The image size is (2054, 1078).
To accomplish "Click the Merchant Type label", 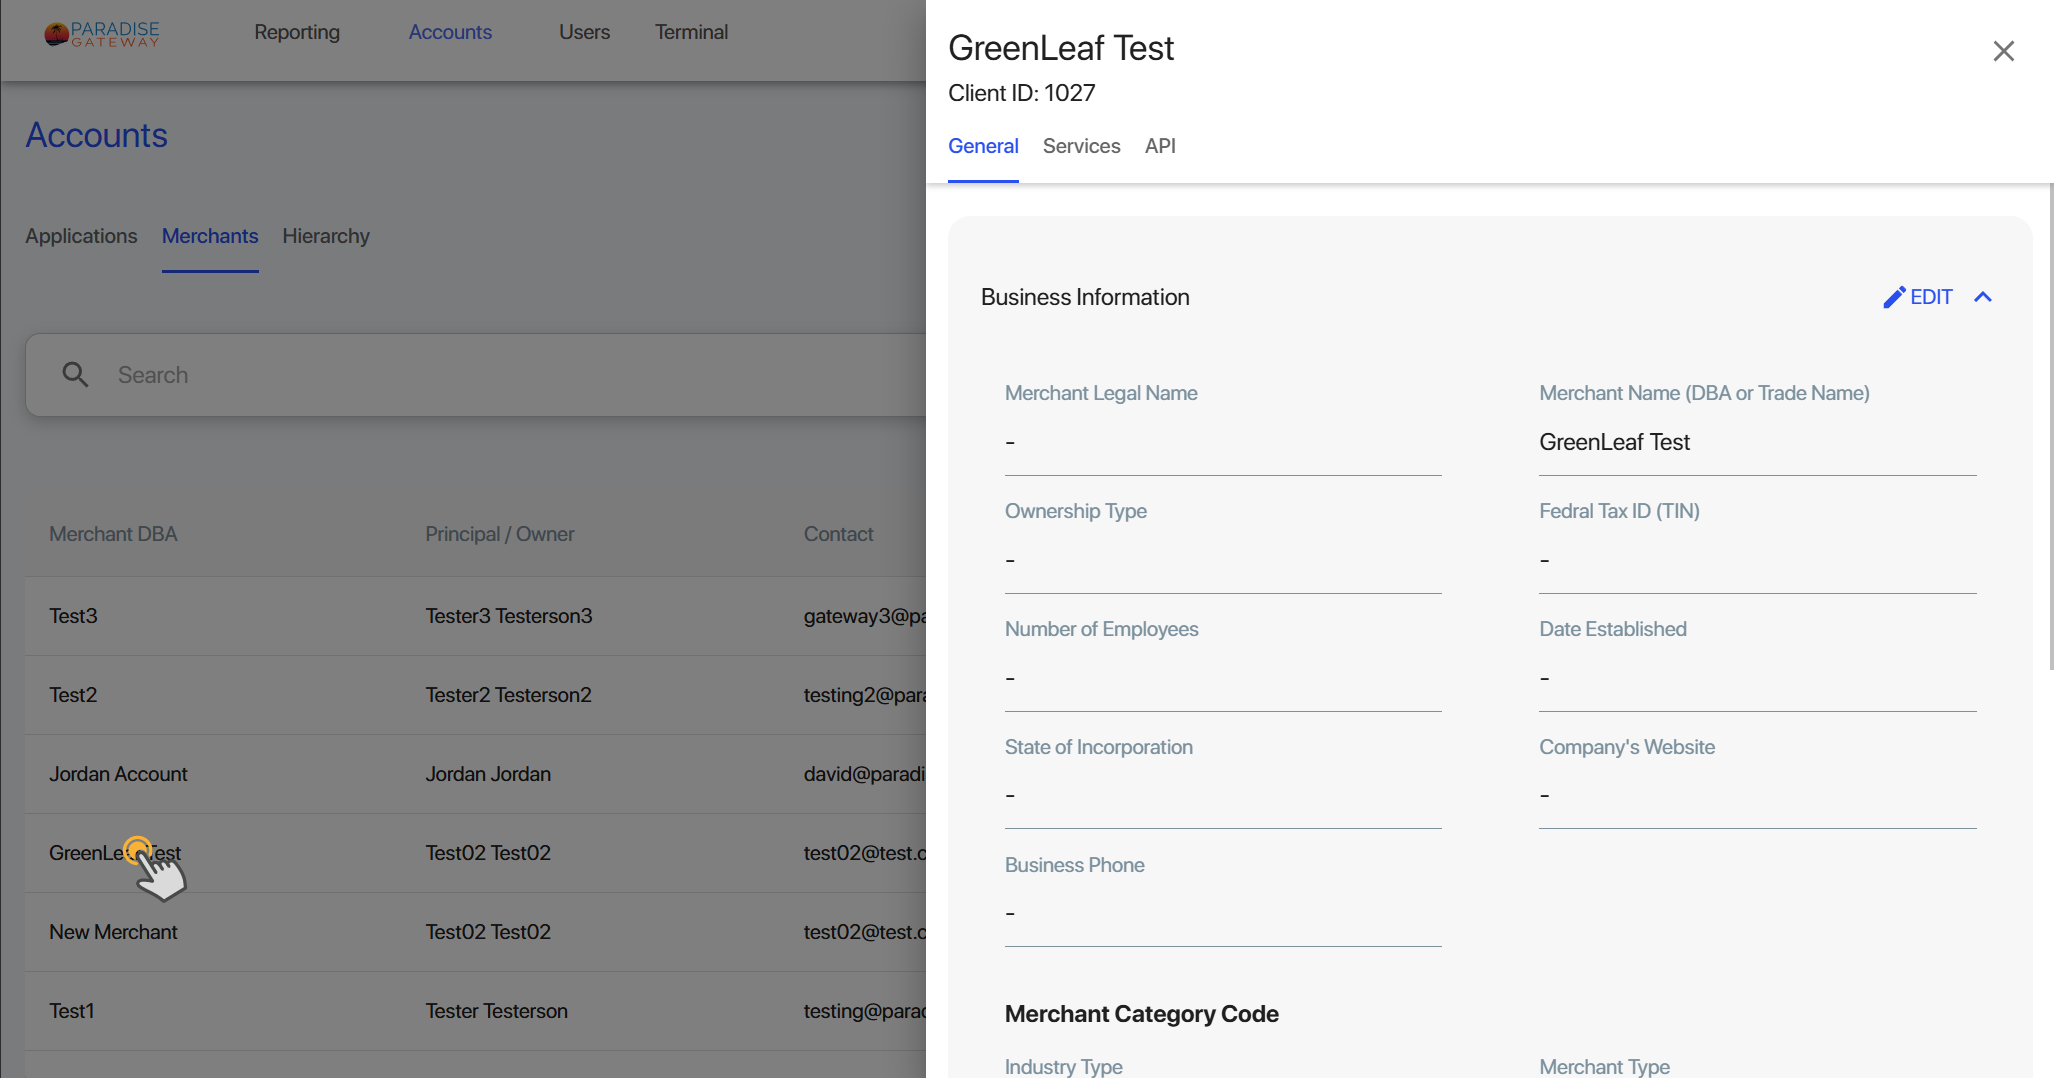I will coord(1604,1067).
